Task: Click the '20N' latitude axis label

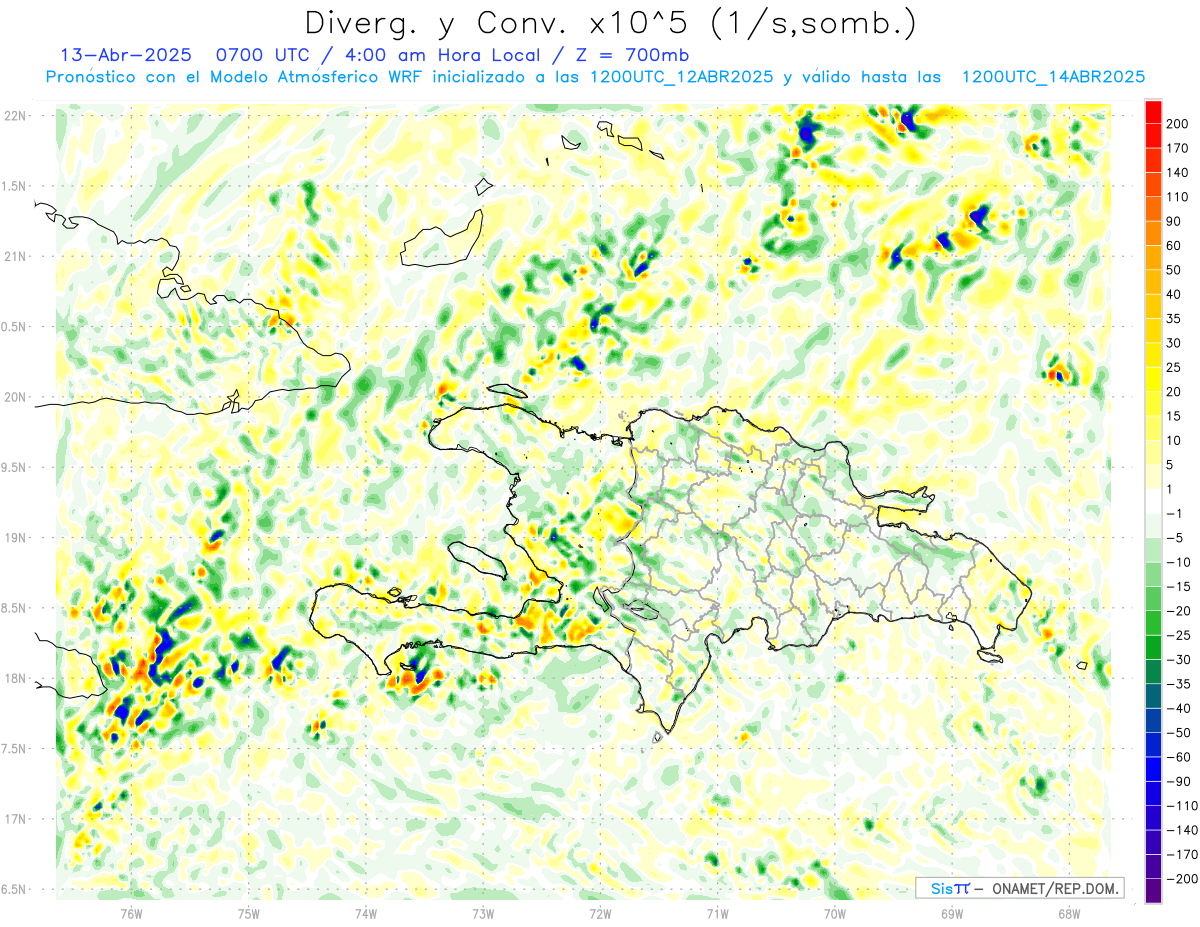Action: [15, 397]
